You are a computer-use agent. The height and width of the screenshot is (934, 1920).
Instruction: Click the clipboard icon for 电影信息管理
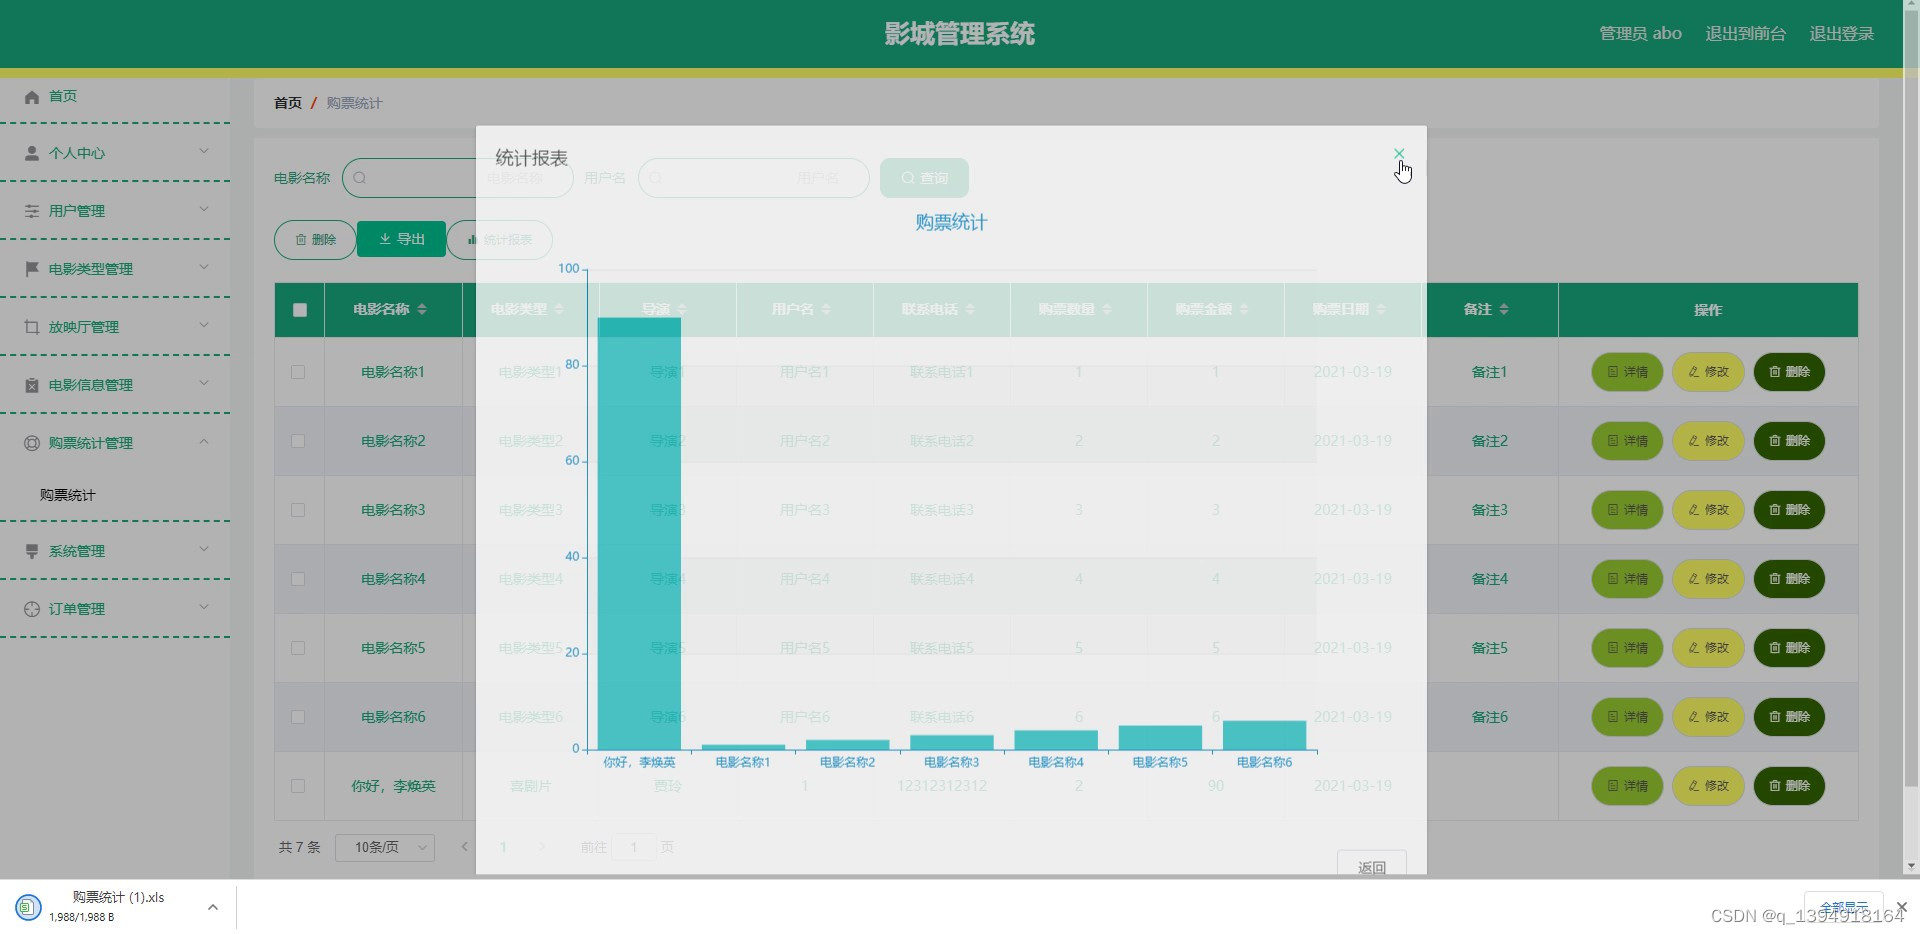click(x=32, y=385)
